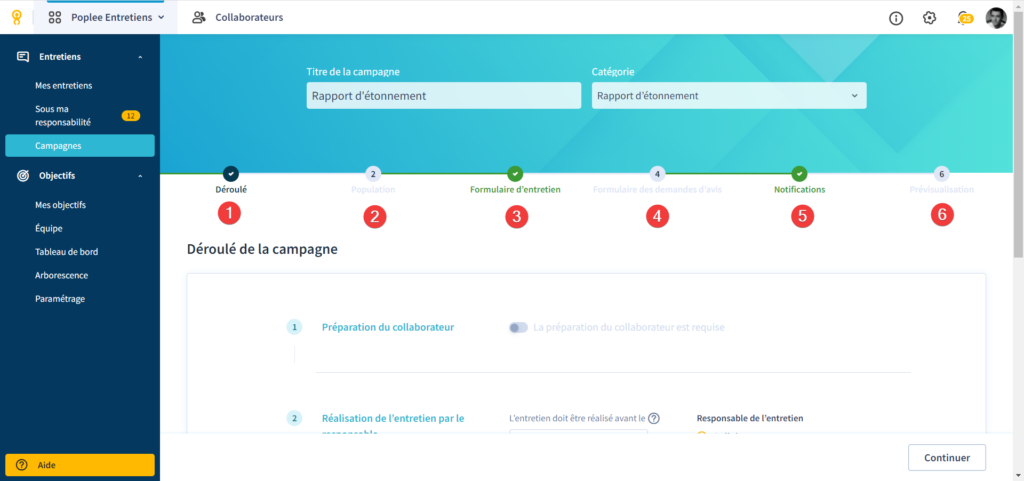
Task: Click the Entretiens chat icon in sidebar
Action: tap(23, 57)
